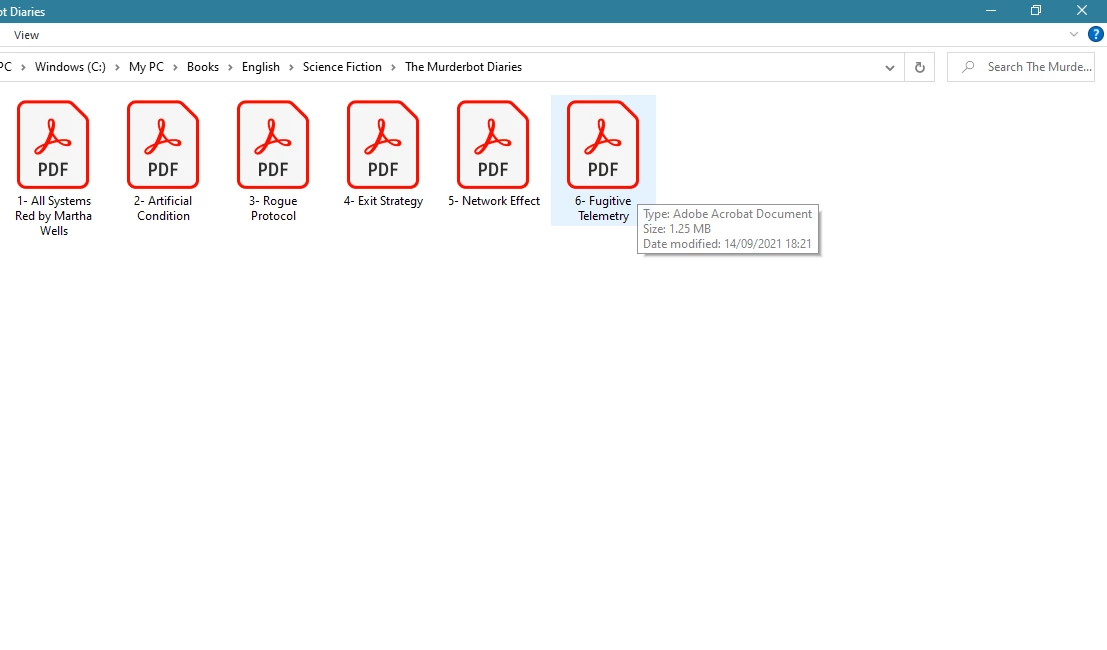Click the search magnifier icon
Screen dimensions: 1107x650
tap(968, 67)
